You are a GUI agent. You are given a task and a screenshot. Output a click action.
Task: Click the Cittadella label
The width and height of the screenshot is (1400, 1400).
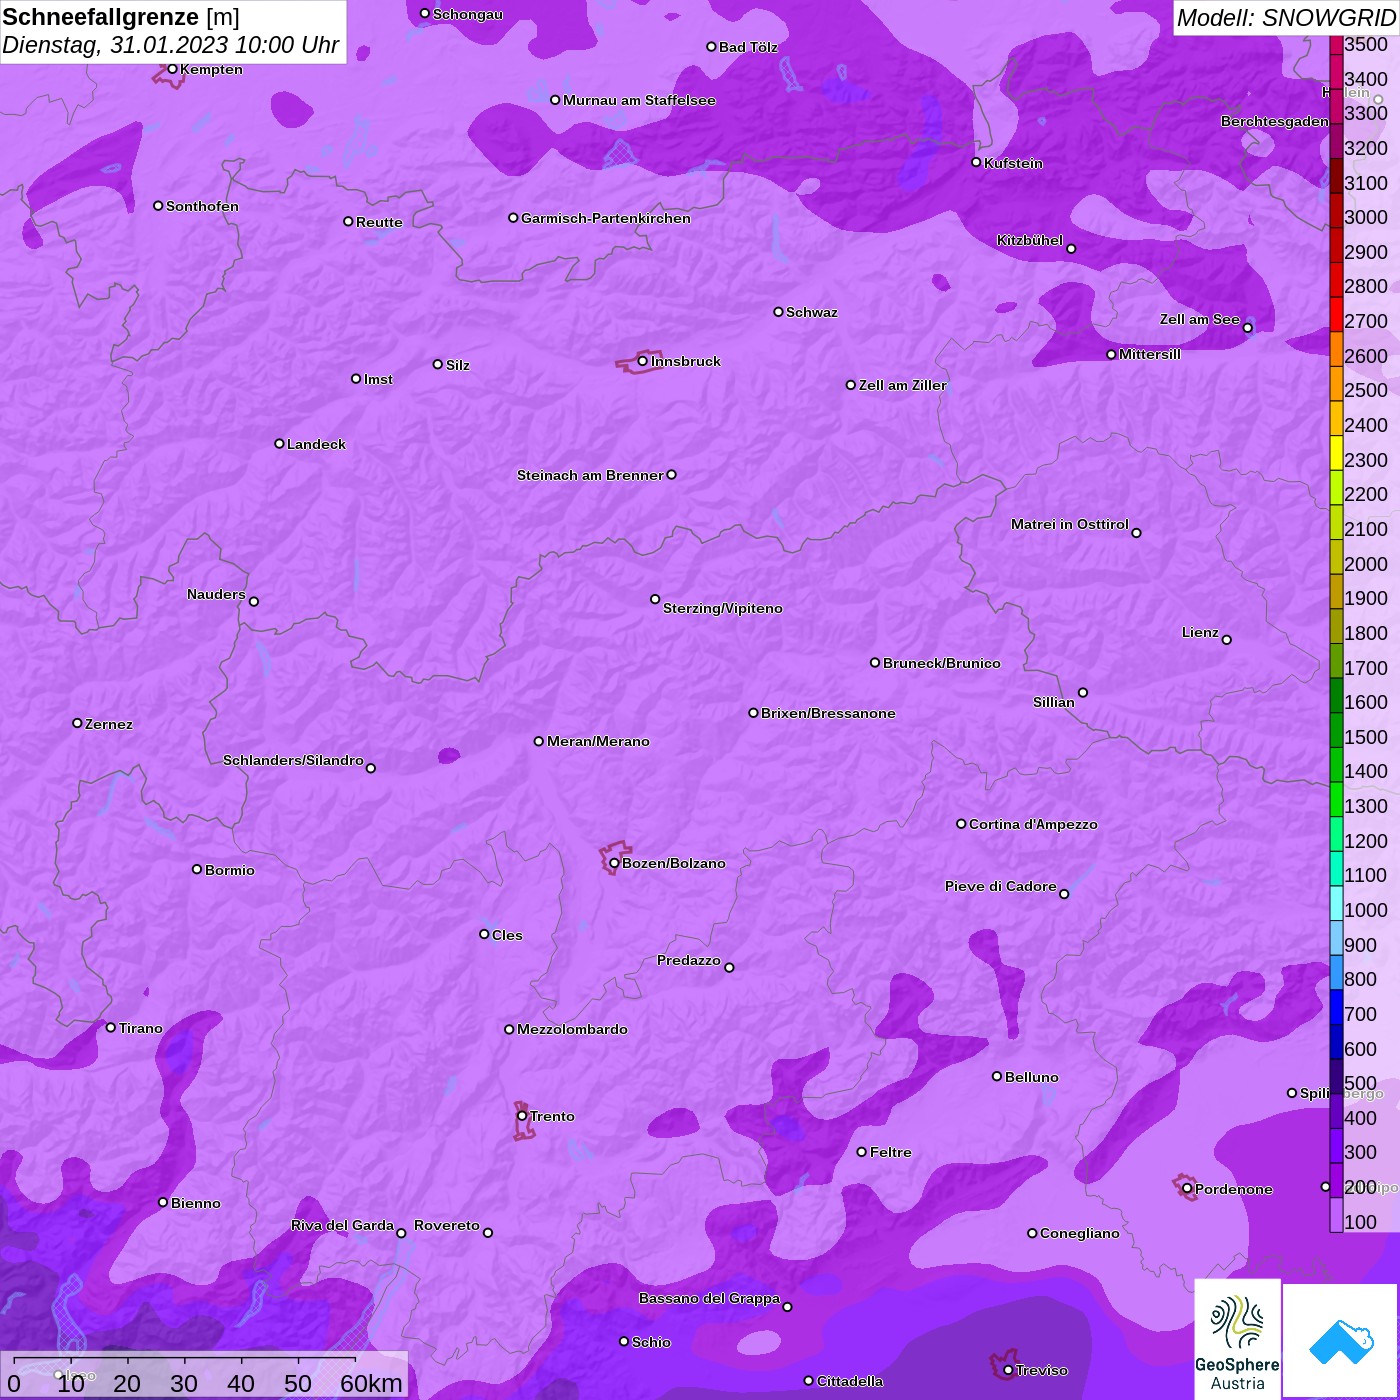(x=850, y=1381)
